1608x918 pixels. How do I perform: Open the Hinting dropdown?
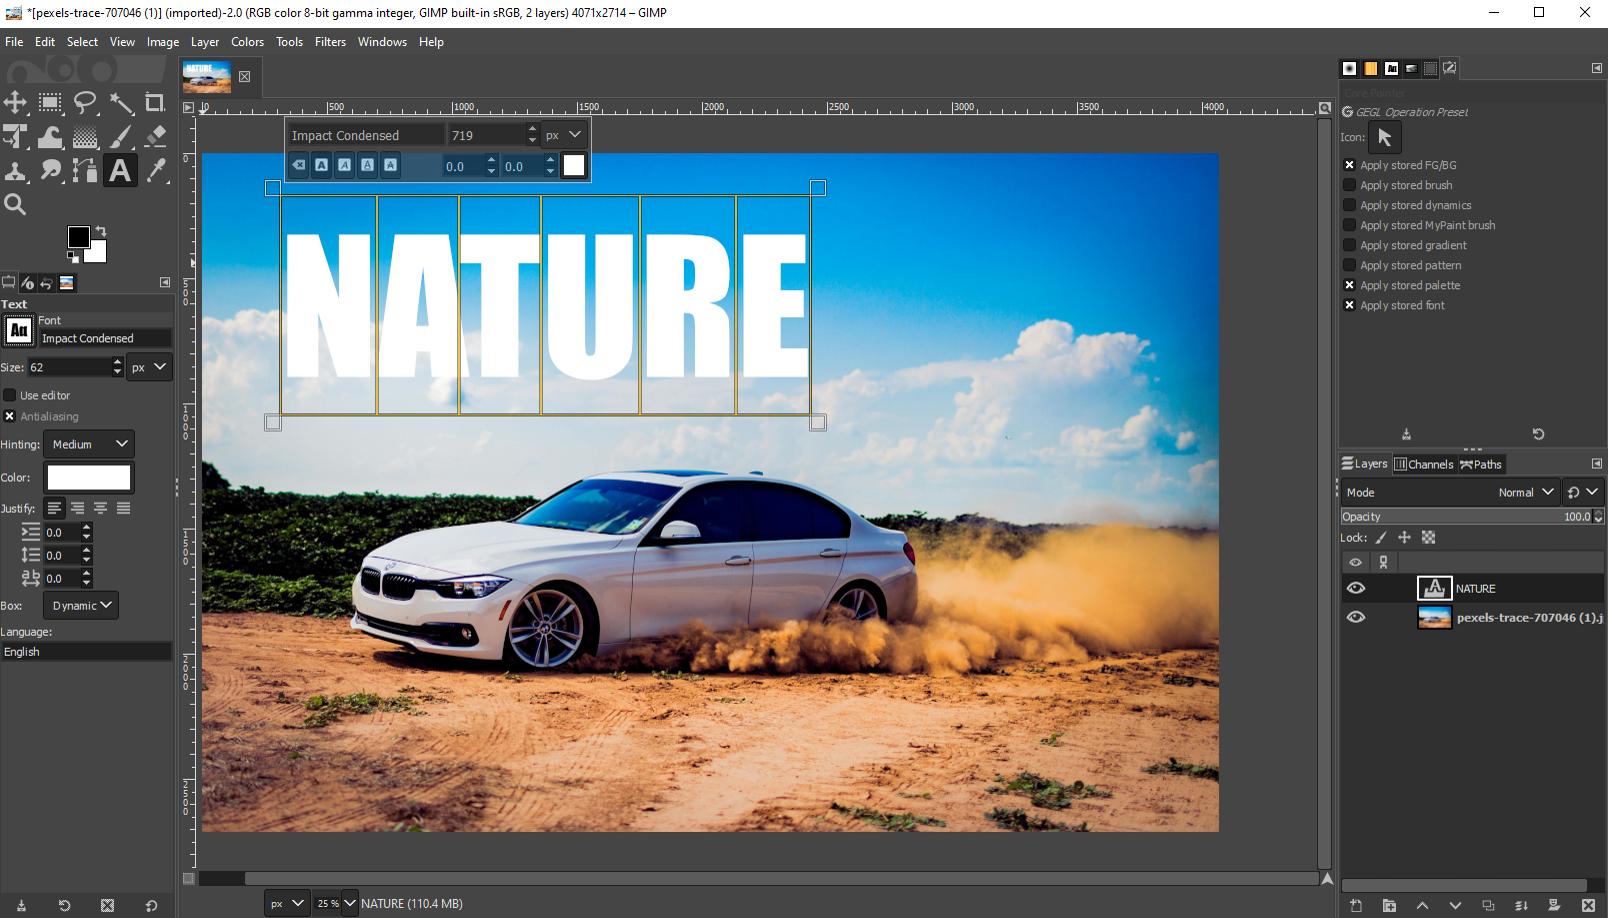click(x=89, y=444)
